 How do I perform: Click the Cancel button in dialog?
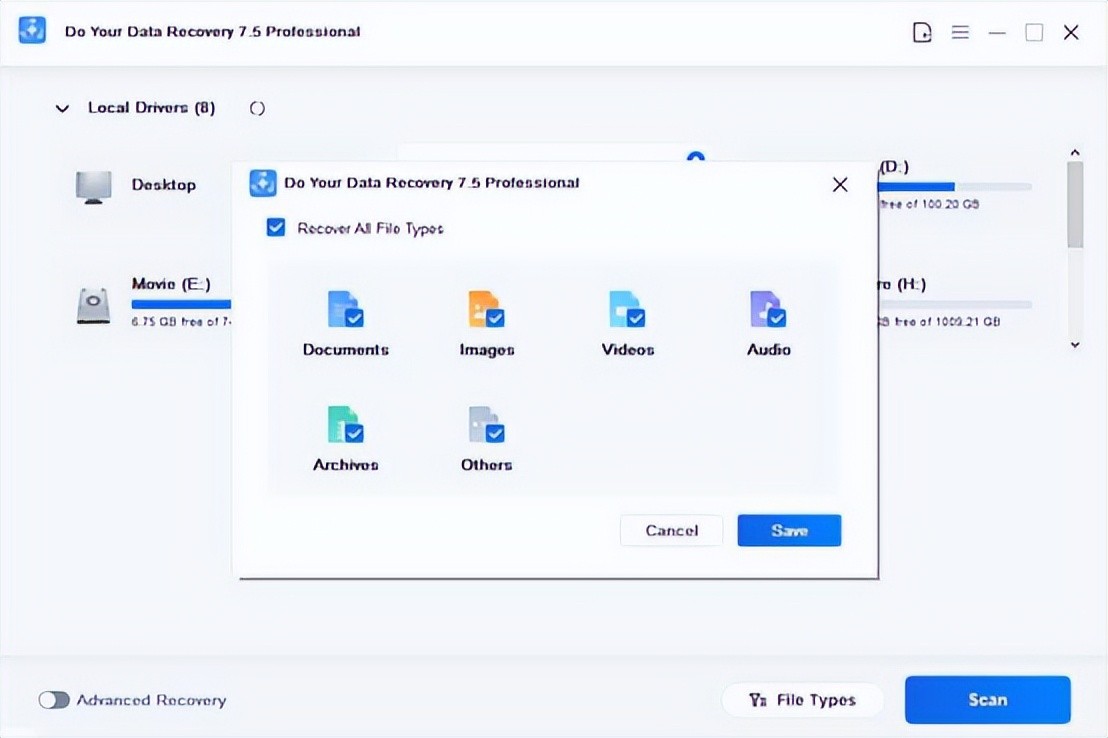pyautogui.click(x=671, y=531)
